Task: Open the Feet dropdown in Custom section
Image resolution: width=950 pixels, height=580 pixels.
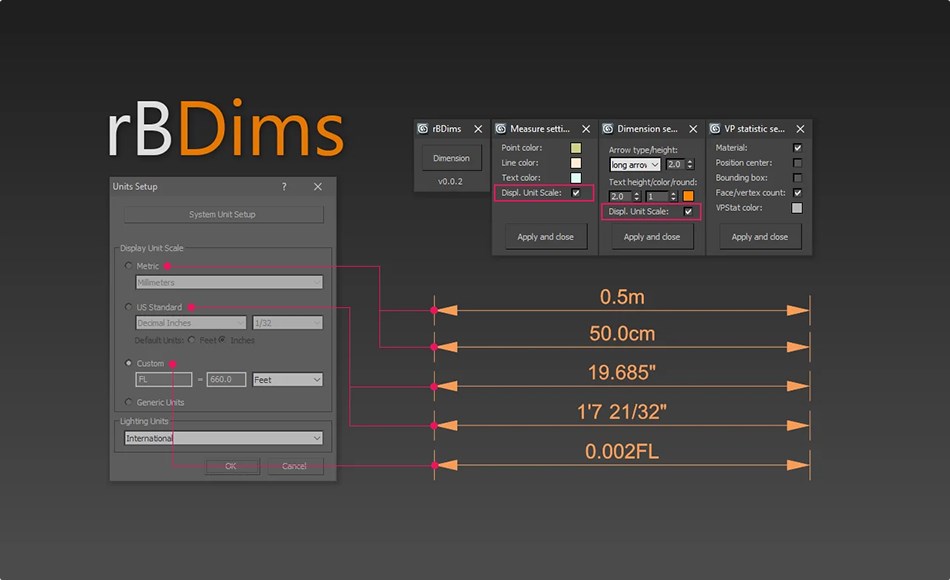Action: pos(286,378)
